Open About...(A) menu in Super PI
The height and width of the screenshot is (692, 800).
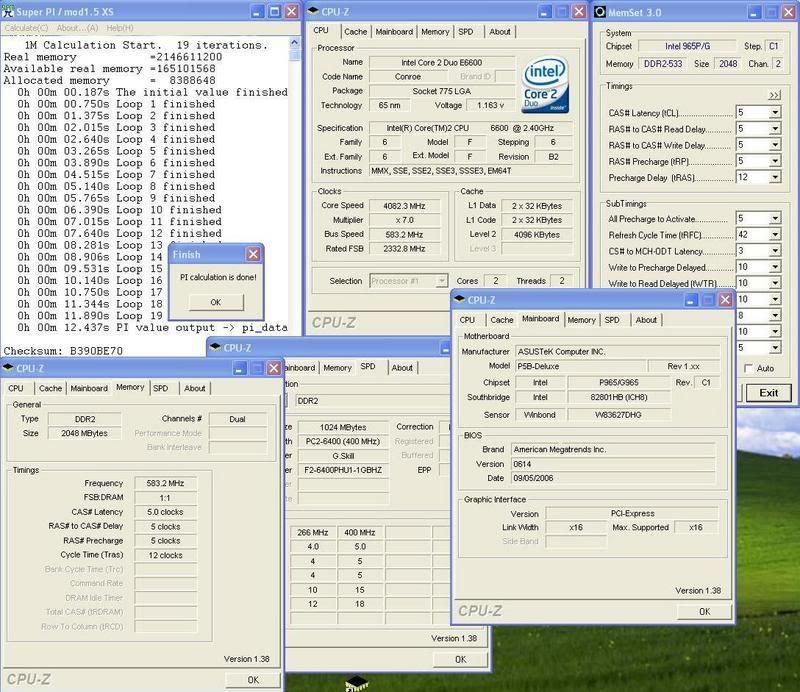pyautogui.click(x=77, y=28)
